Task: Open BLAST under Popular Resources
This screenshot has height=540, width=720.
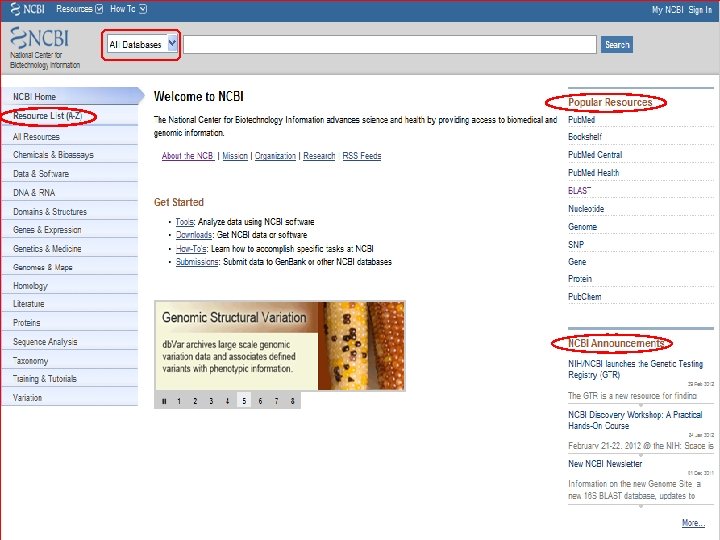Action: (579, 191)
